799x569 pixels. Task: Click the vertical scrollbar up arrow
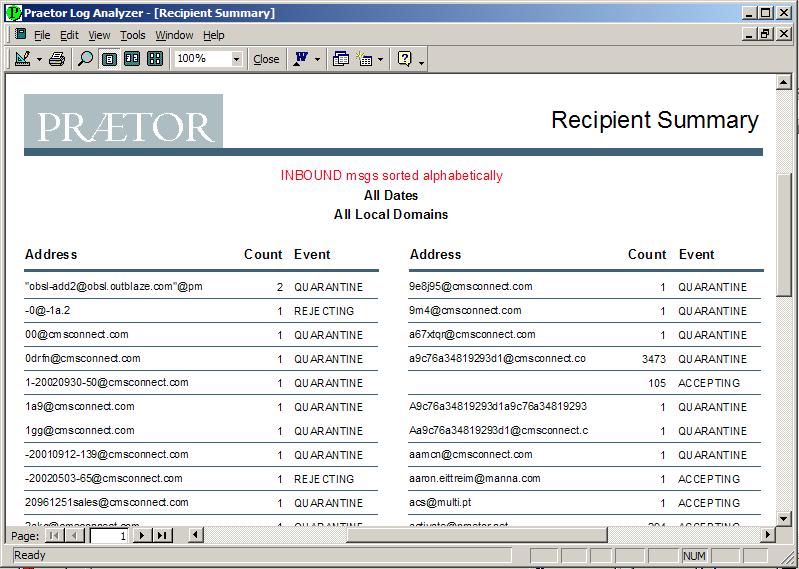point(783,82)
